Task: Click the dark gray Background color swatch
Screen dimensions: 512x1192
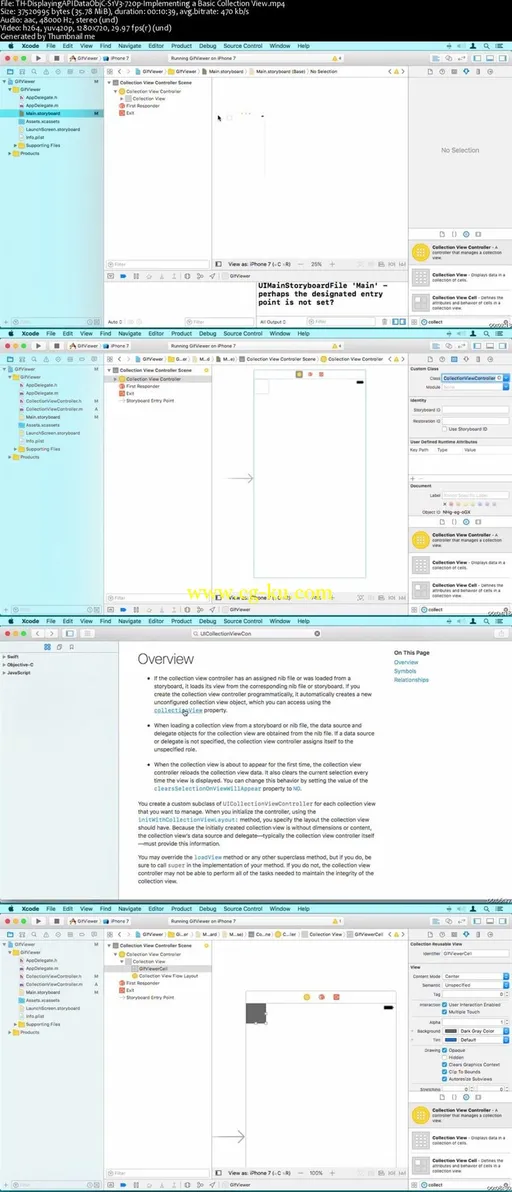Action: [x=450, y=1031]
